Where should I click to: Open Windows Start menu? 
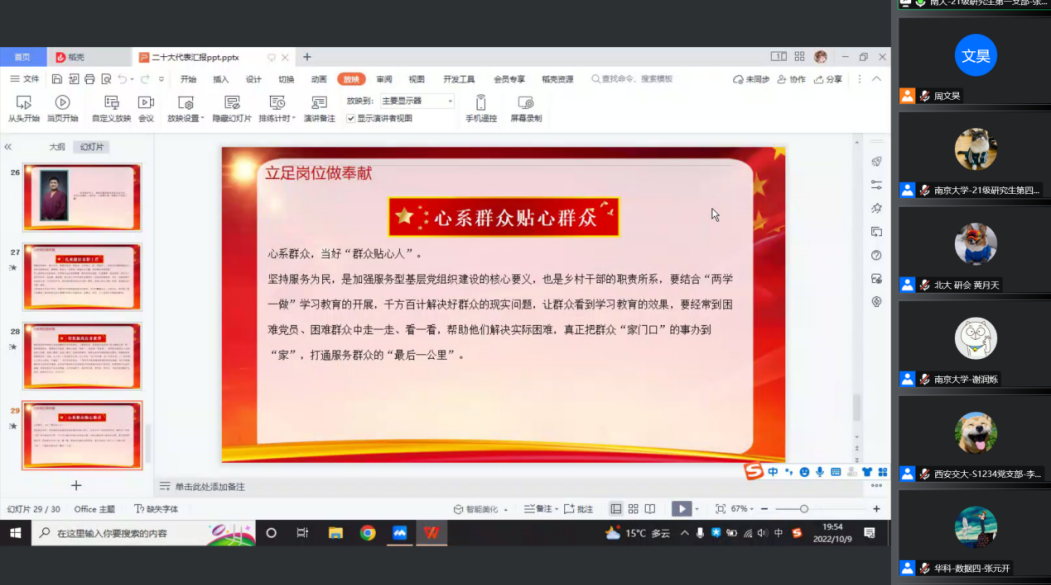(x=15, y=533)
